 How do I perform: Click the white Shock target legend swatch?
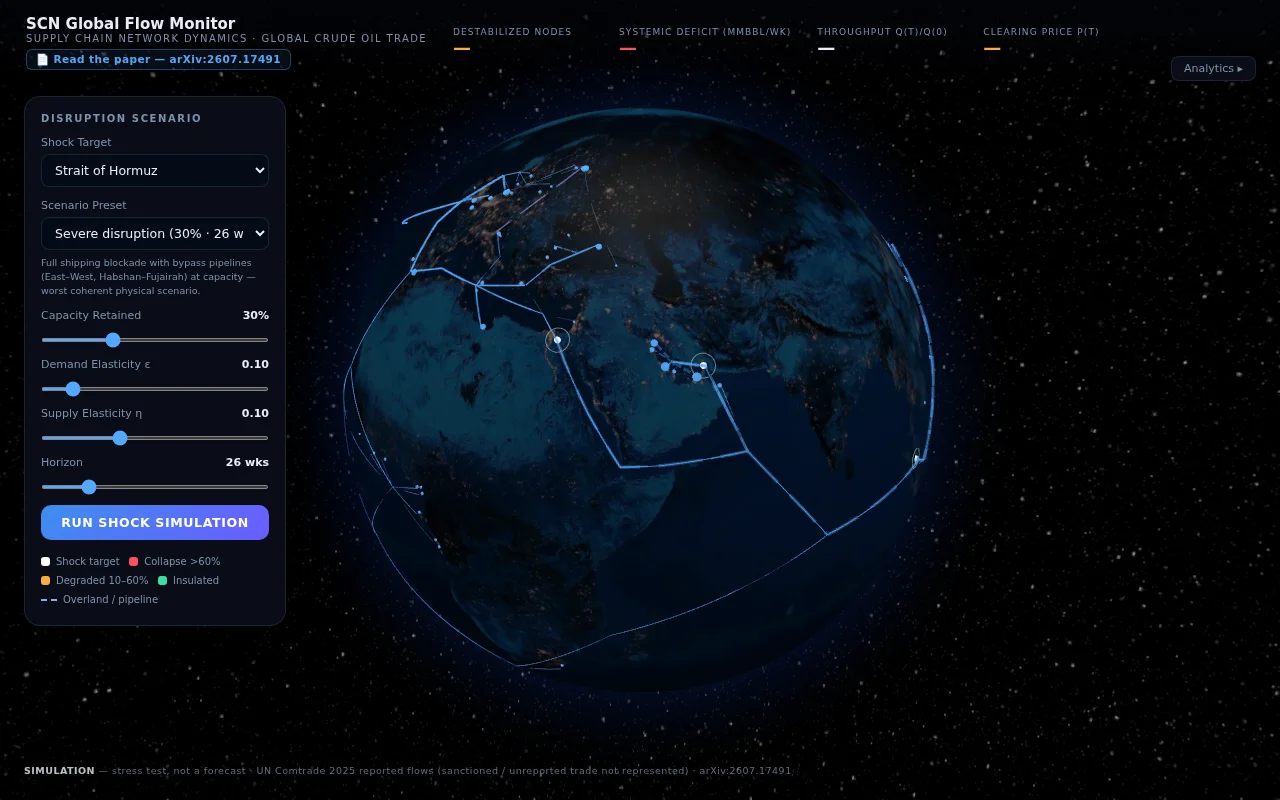pyautogui.click(x=46, y=562)
